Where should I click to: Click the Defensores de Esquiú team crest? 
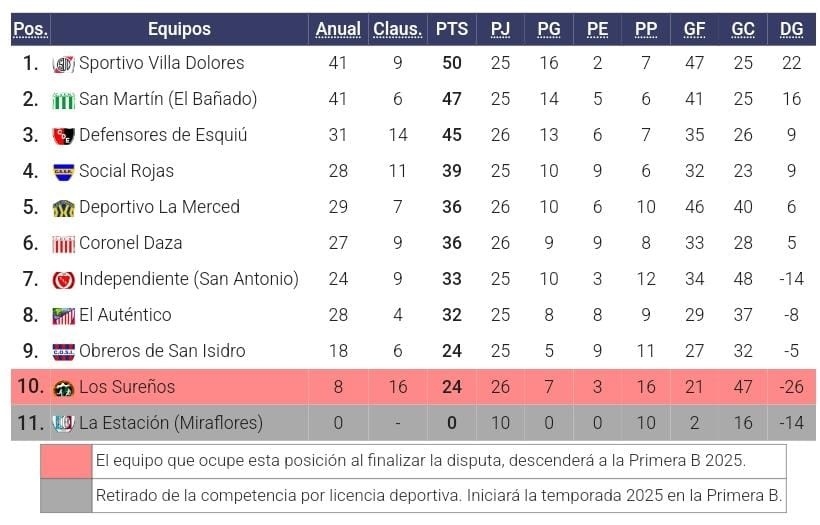click(64, 136)
